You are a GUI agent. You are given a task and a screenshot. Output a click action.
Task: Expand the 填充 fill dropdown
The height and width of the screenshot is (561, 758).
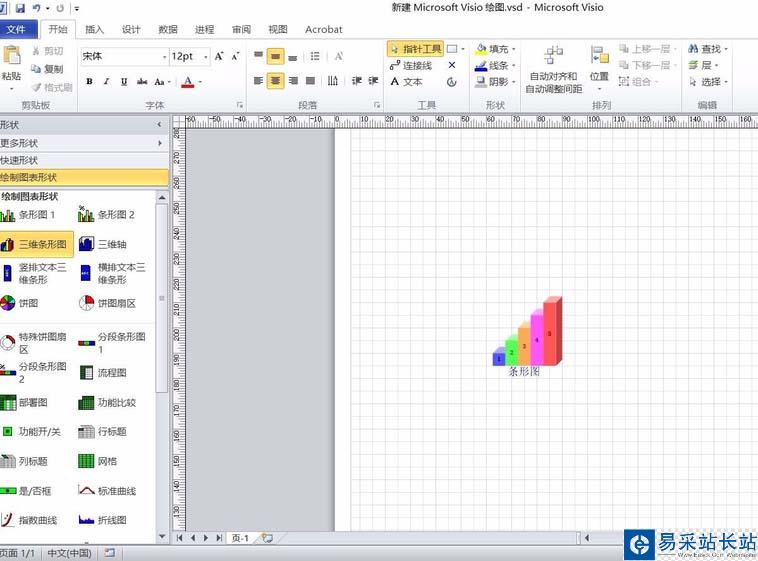coord(513,49)
